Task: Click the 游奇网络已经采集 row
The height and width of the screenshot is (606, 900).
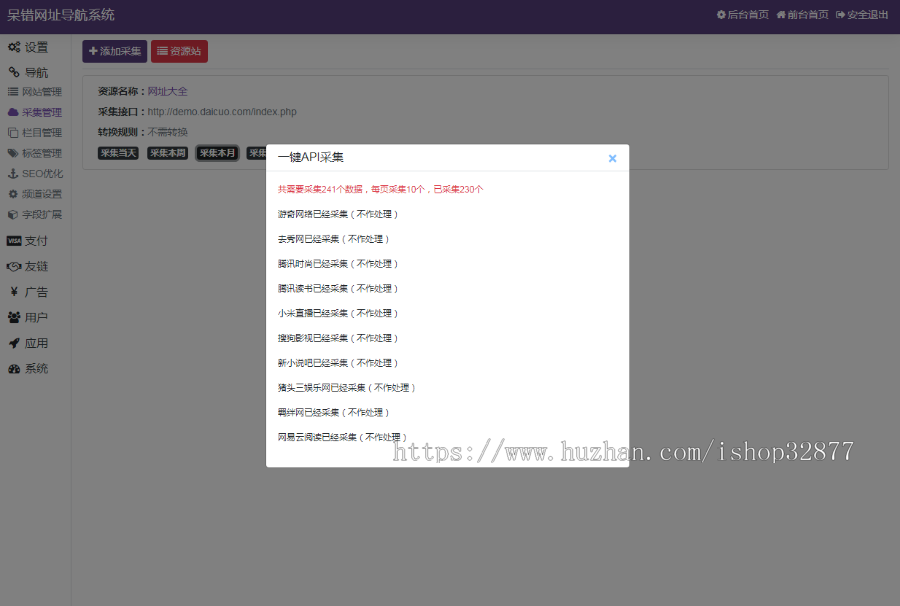Action: pyautogui.click(x=338, y=214)
